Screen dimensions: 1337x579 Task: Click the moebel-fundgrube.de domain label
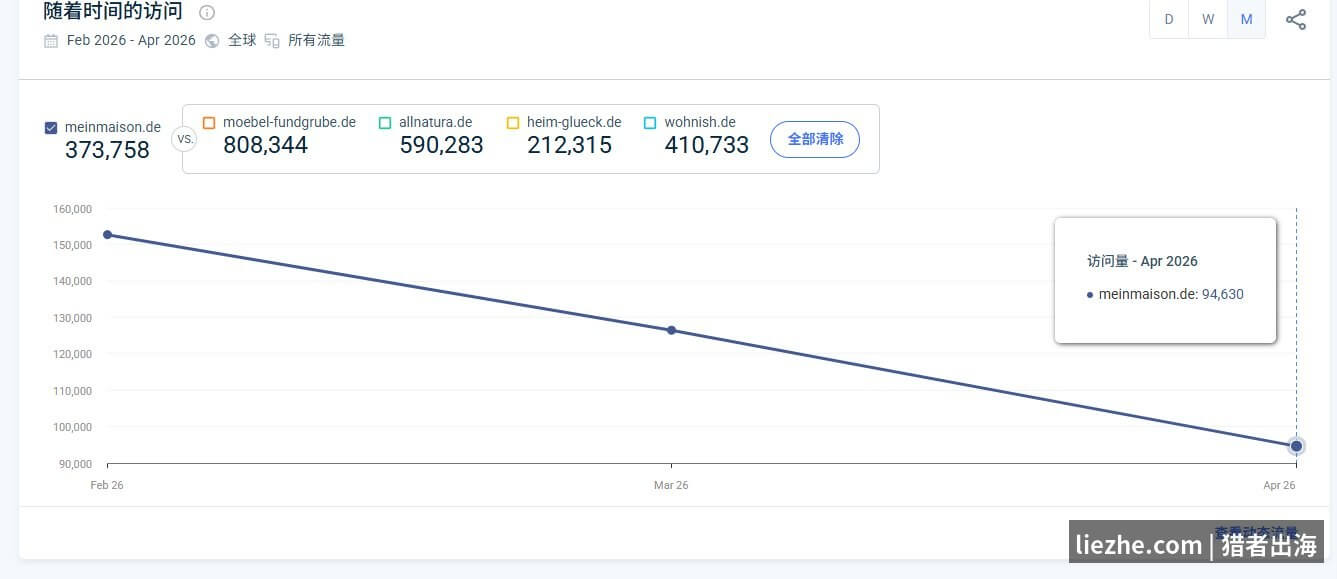tap(289, 123)
